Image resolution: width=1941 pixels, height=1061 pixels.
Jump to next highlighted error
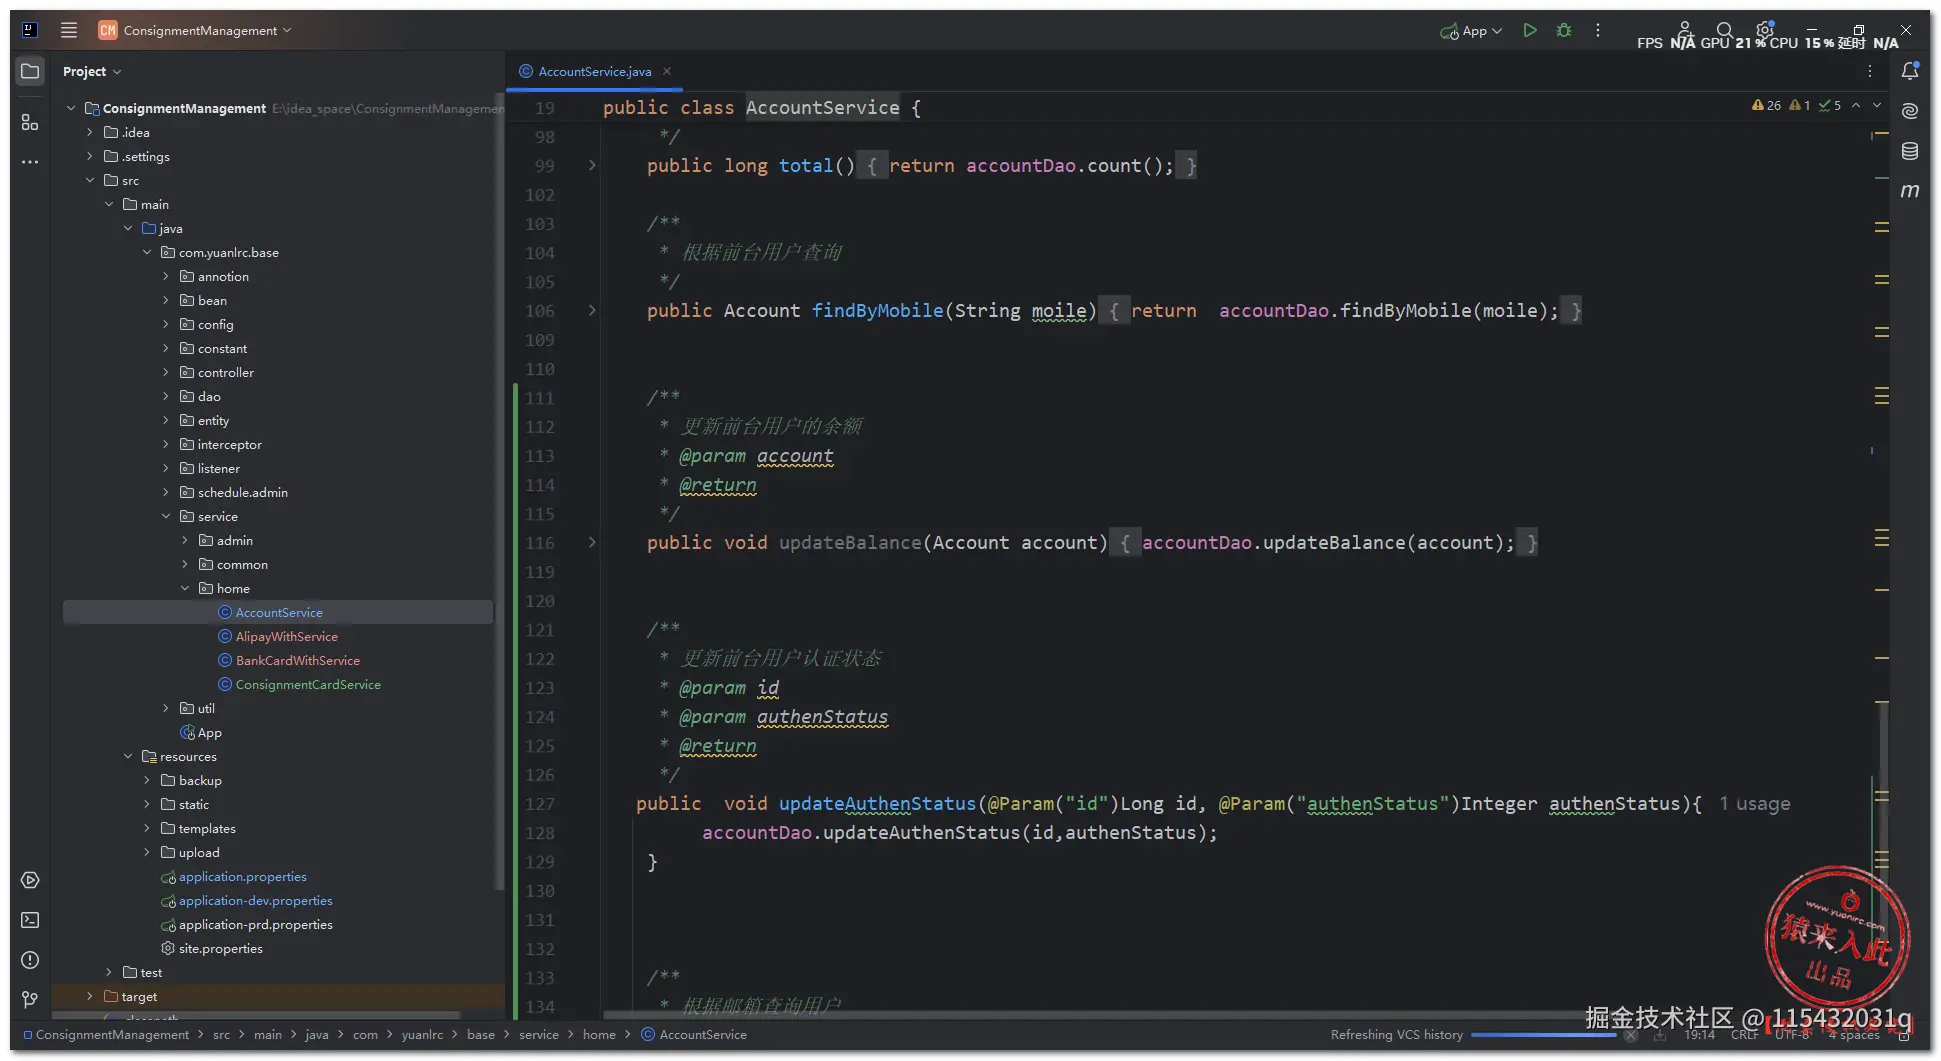pyautogui.click(x=1877, y=105)
